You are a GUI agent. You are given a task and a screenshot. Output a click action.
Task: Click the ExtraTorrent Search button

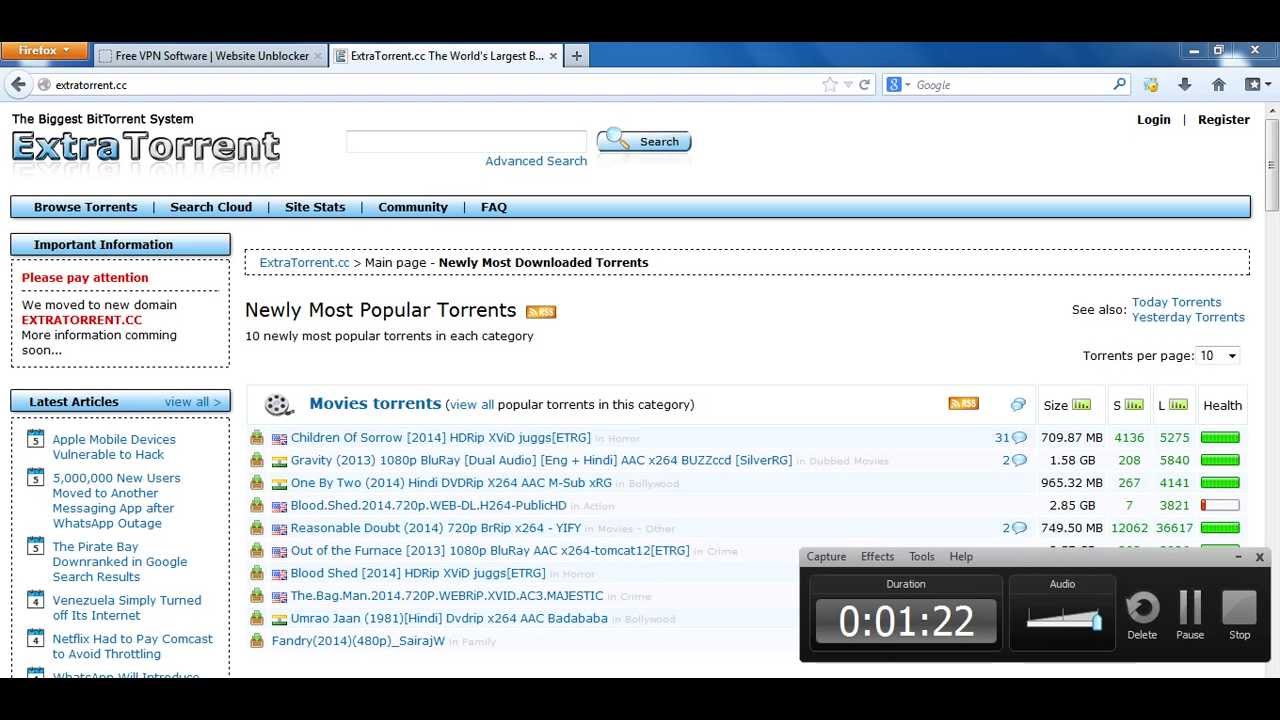[644, 141]
